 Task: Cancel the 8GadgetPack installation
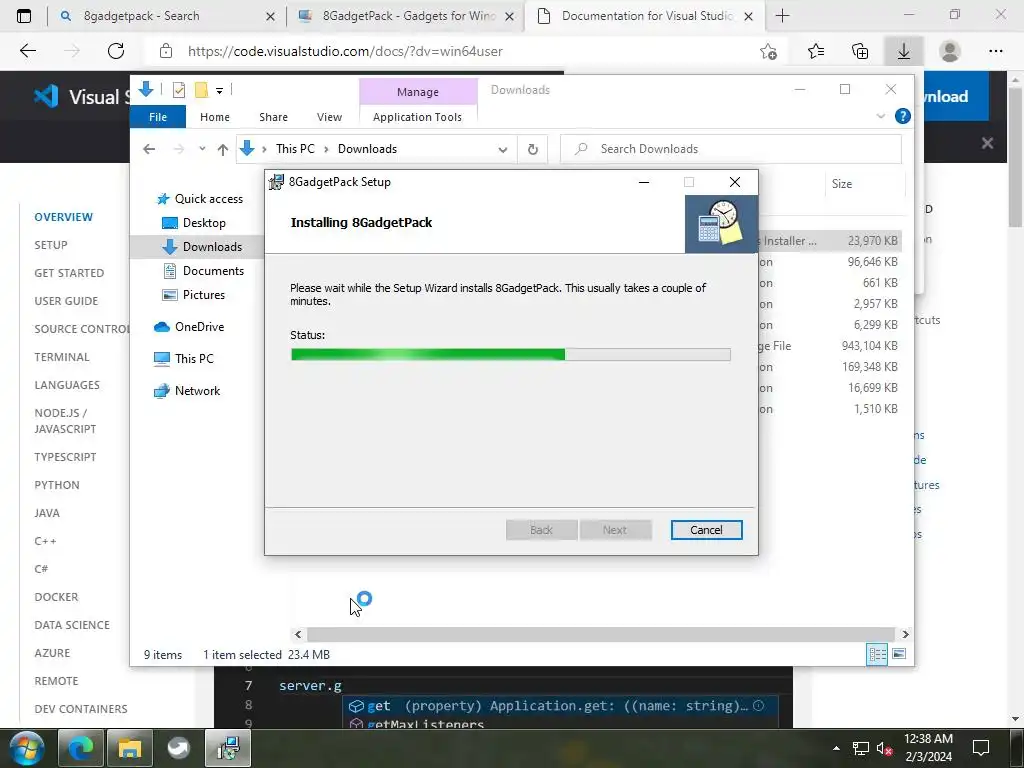point(706,530)
